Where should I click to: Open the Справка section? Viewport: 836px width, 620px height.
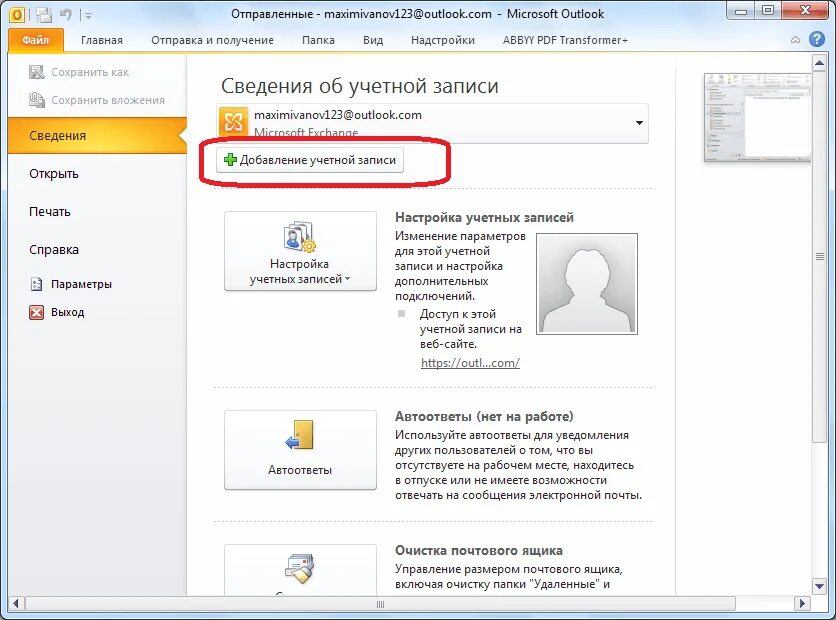[54, 249]
